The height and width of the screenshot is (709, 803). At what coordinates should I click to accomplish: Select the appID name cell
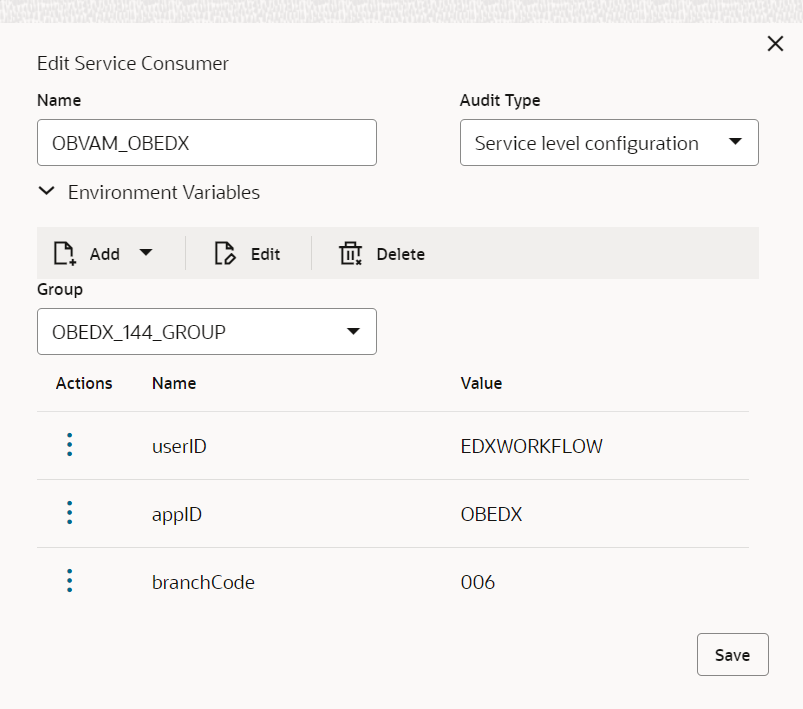[177, 514]
